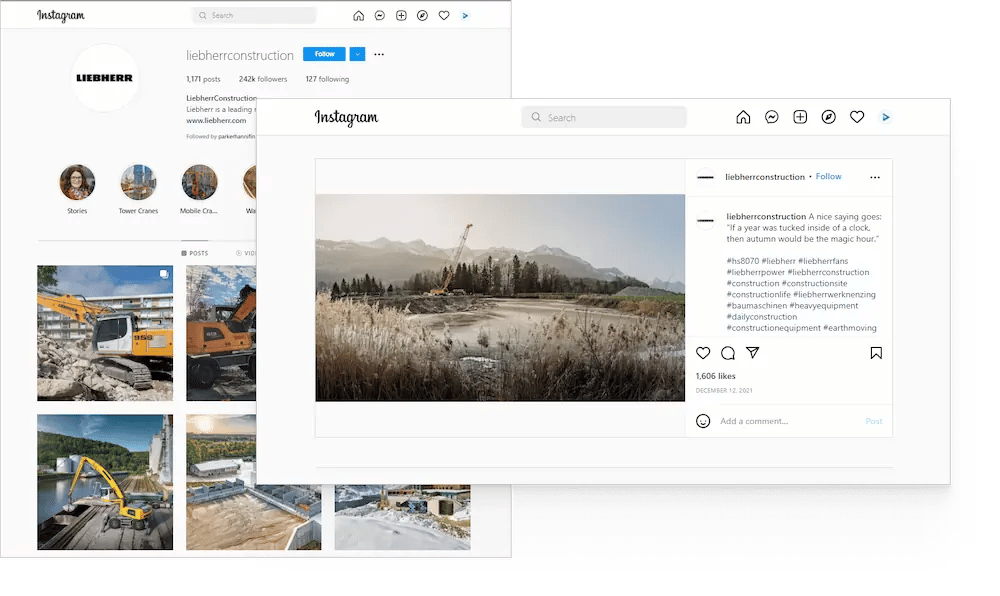This screenshot has height=596, width=1000.
Task: Open Liebherr profile picture
Action: click(105, 78)
